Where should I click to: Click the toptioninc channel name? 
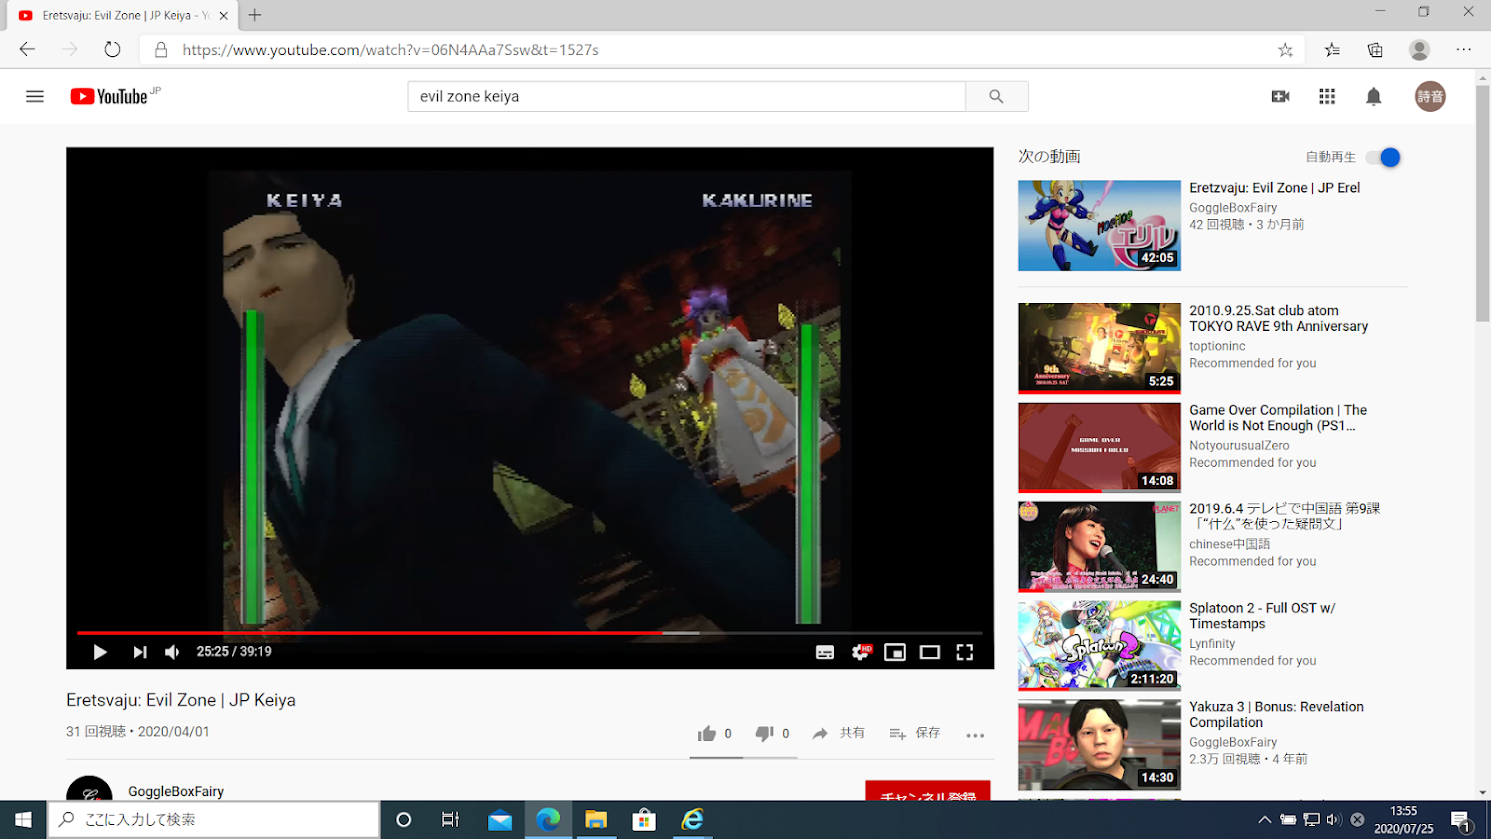(1217, 346)
